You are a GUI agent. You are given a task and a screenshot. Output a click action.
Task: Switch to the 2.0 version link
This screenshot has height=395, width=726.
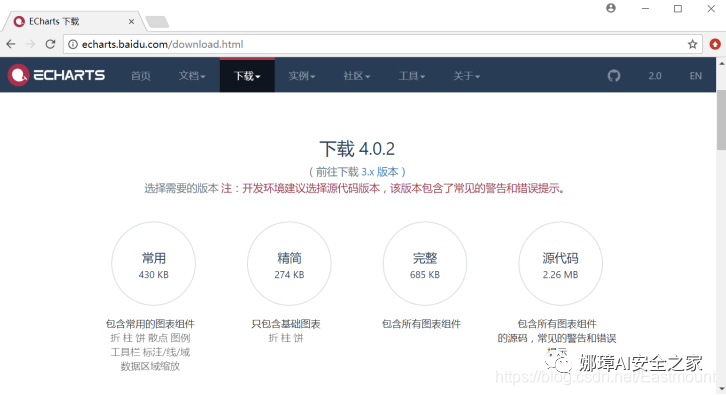pos(655,75)
